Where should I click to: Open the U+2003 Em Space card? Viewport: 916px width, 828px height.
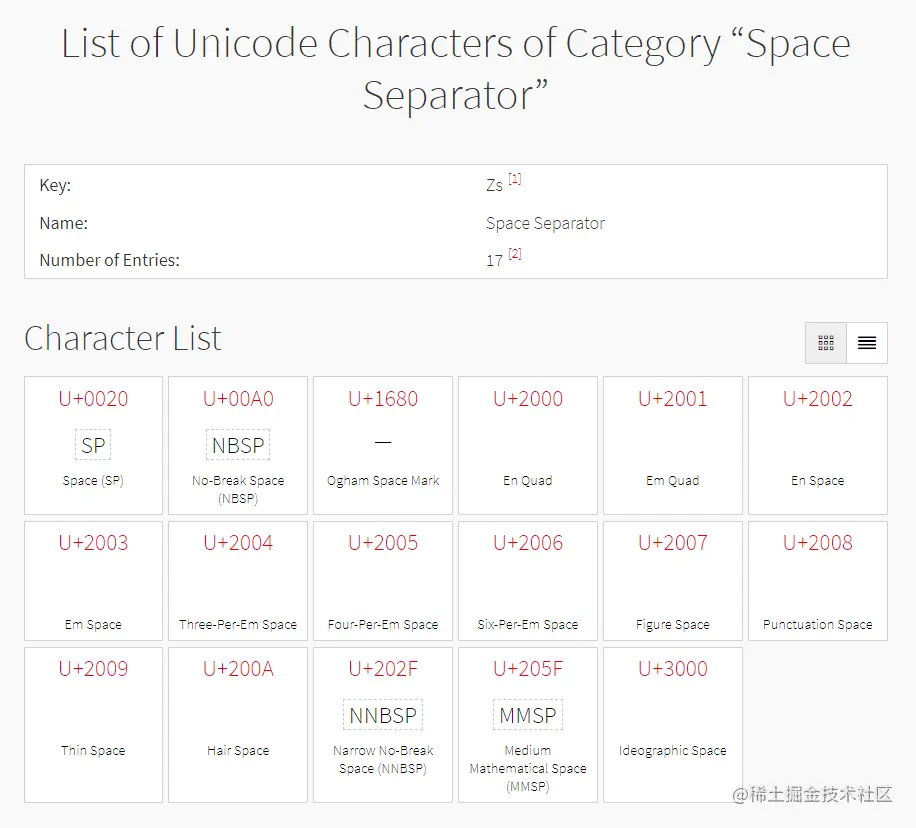93,581
